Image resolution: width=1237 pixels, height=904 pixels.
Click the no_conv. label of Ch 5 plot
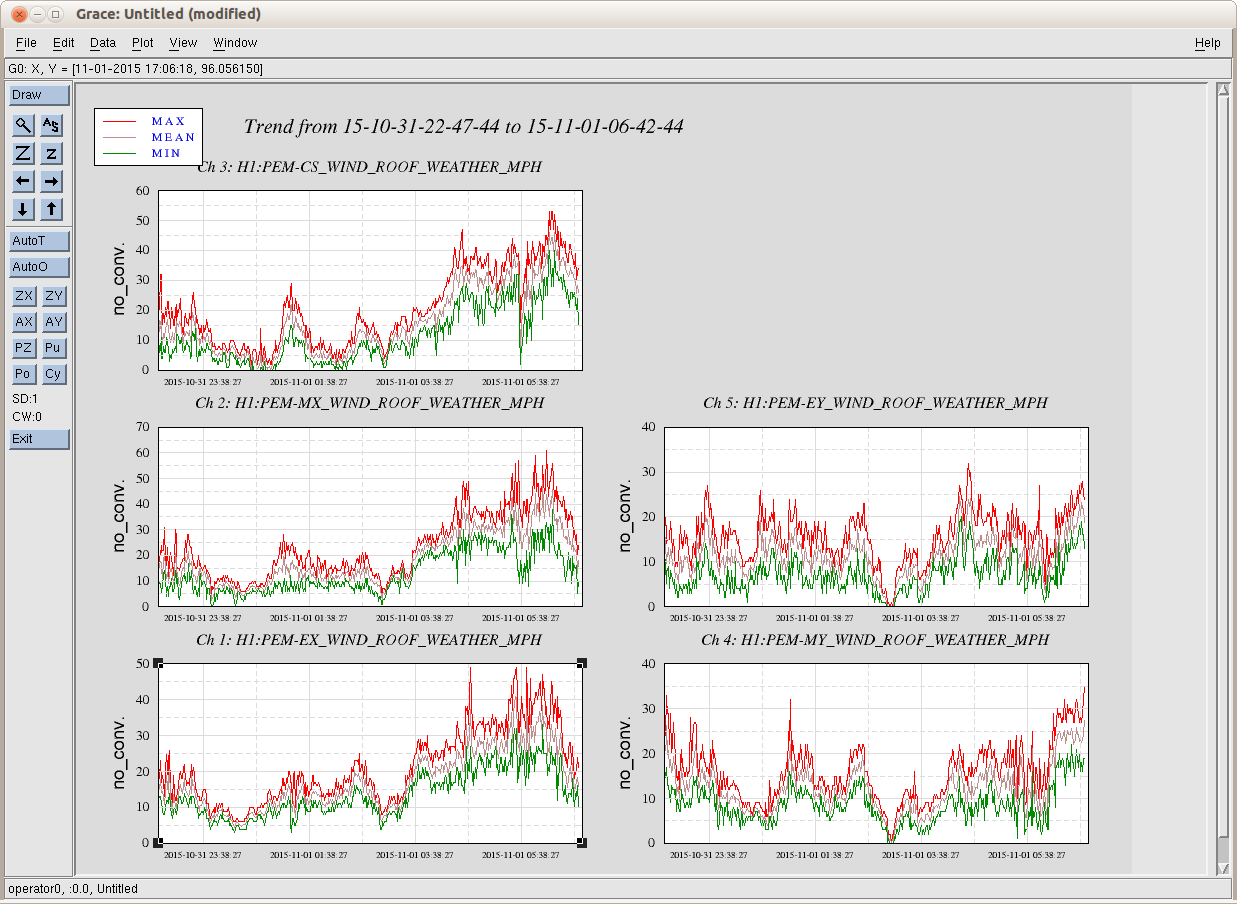coord(626,517)
